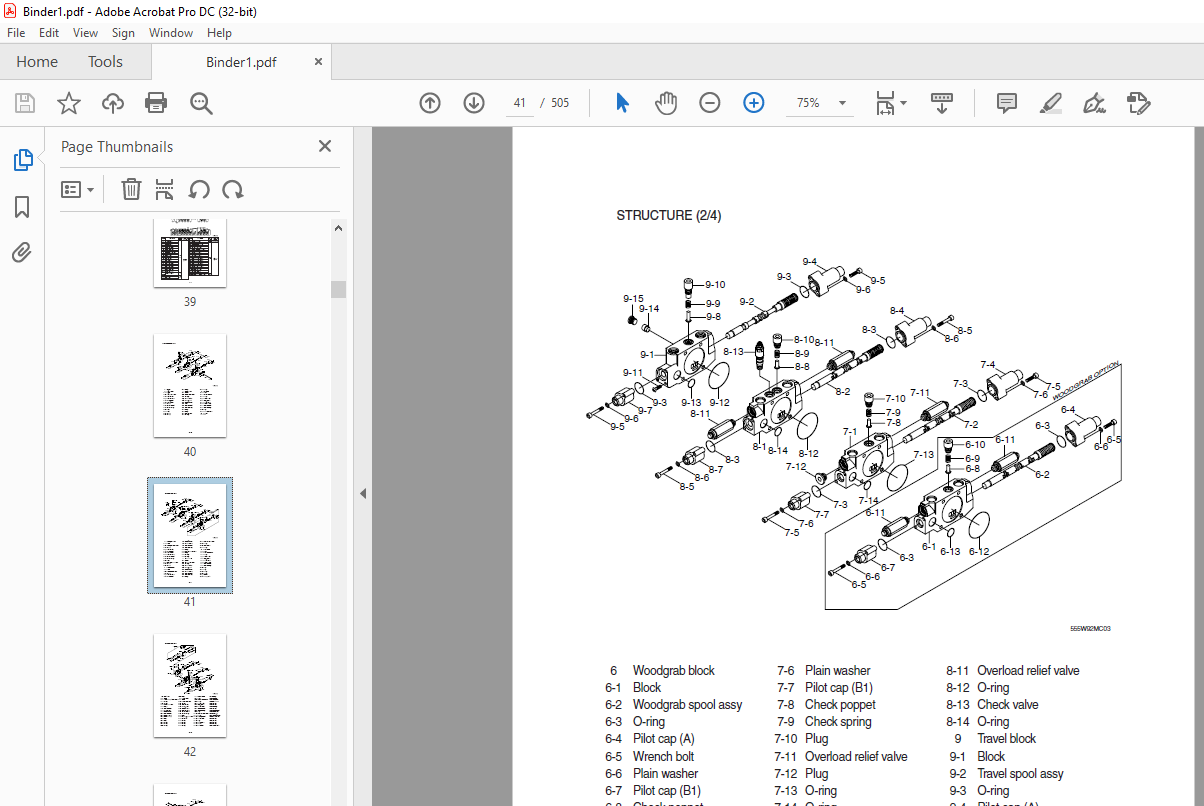
Task: Click the 'Pilot cap (A)' 6-4 entry
Action: click(664, 739)
